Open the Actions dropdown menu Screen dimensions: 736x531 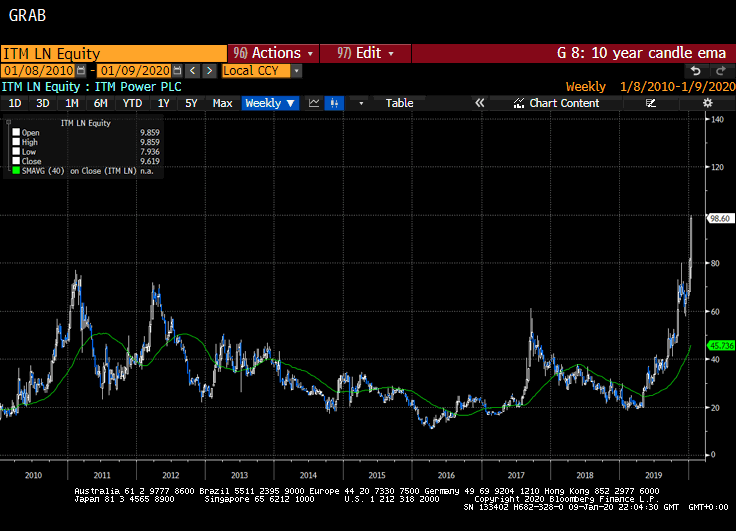(x=273, y=53)
